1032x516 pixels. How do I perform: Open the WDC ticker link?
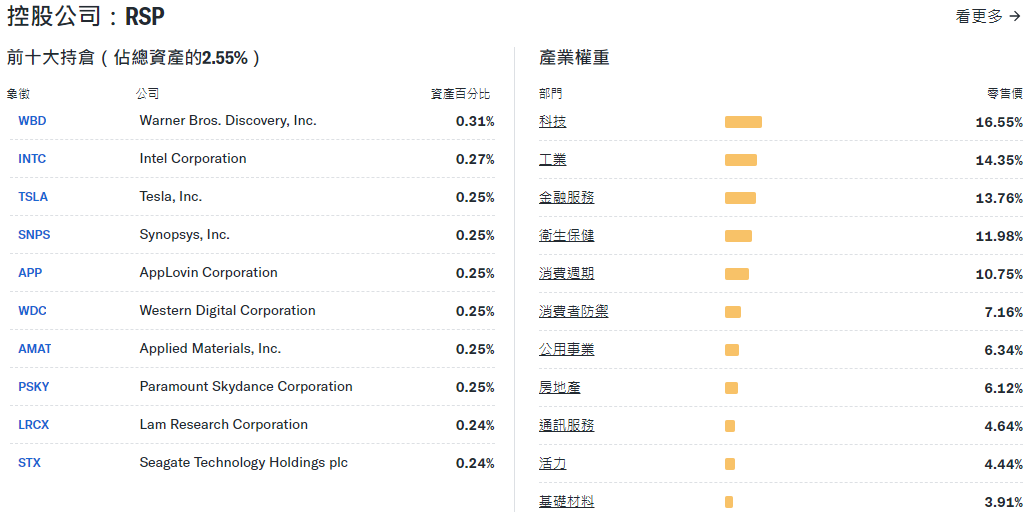click(x=32, y=311)
